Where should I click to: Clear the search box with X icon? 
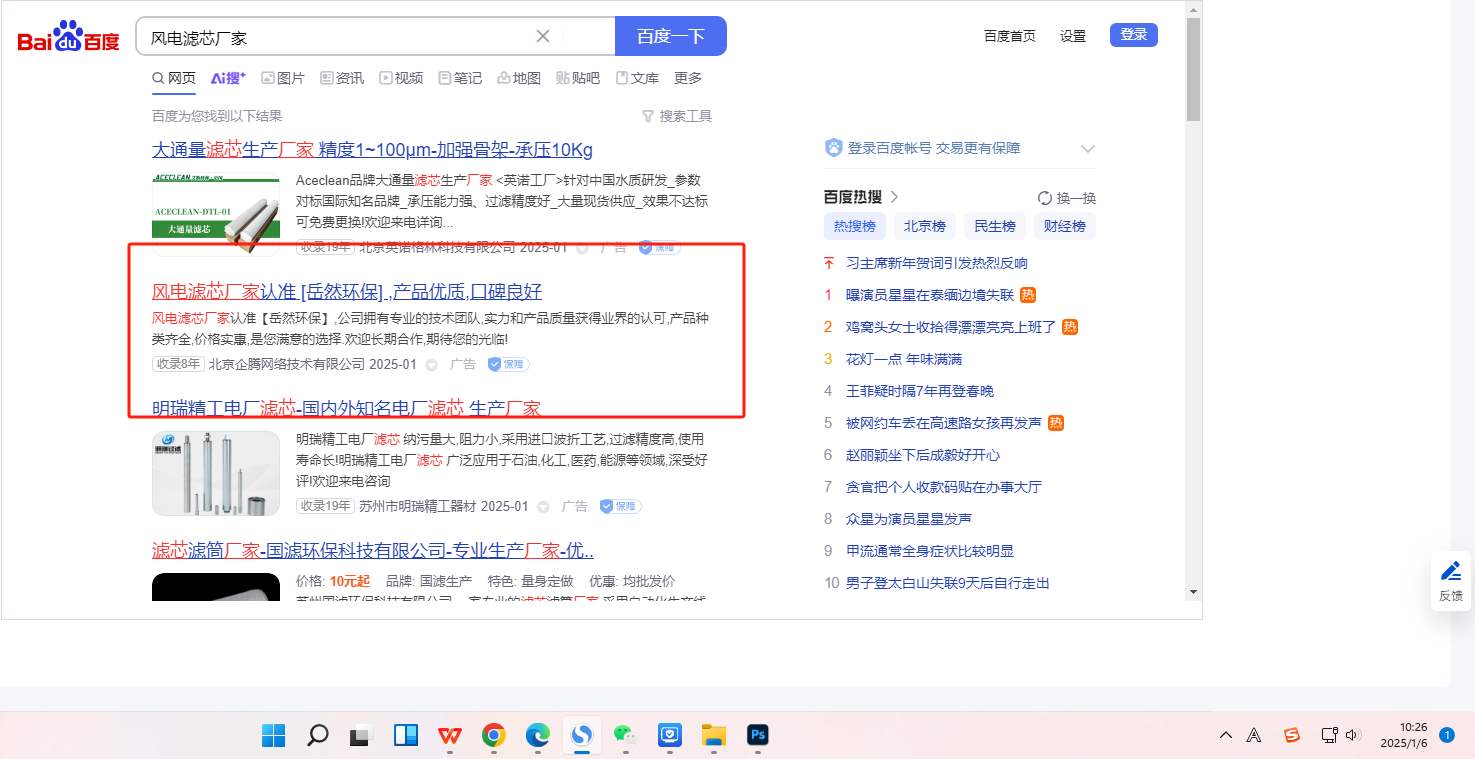543,37
